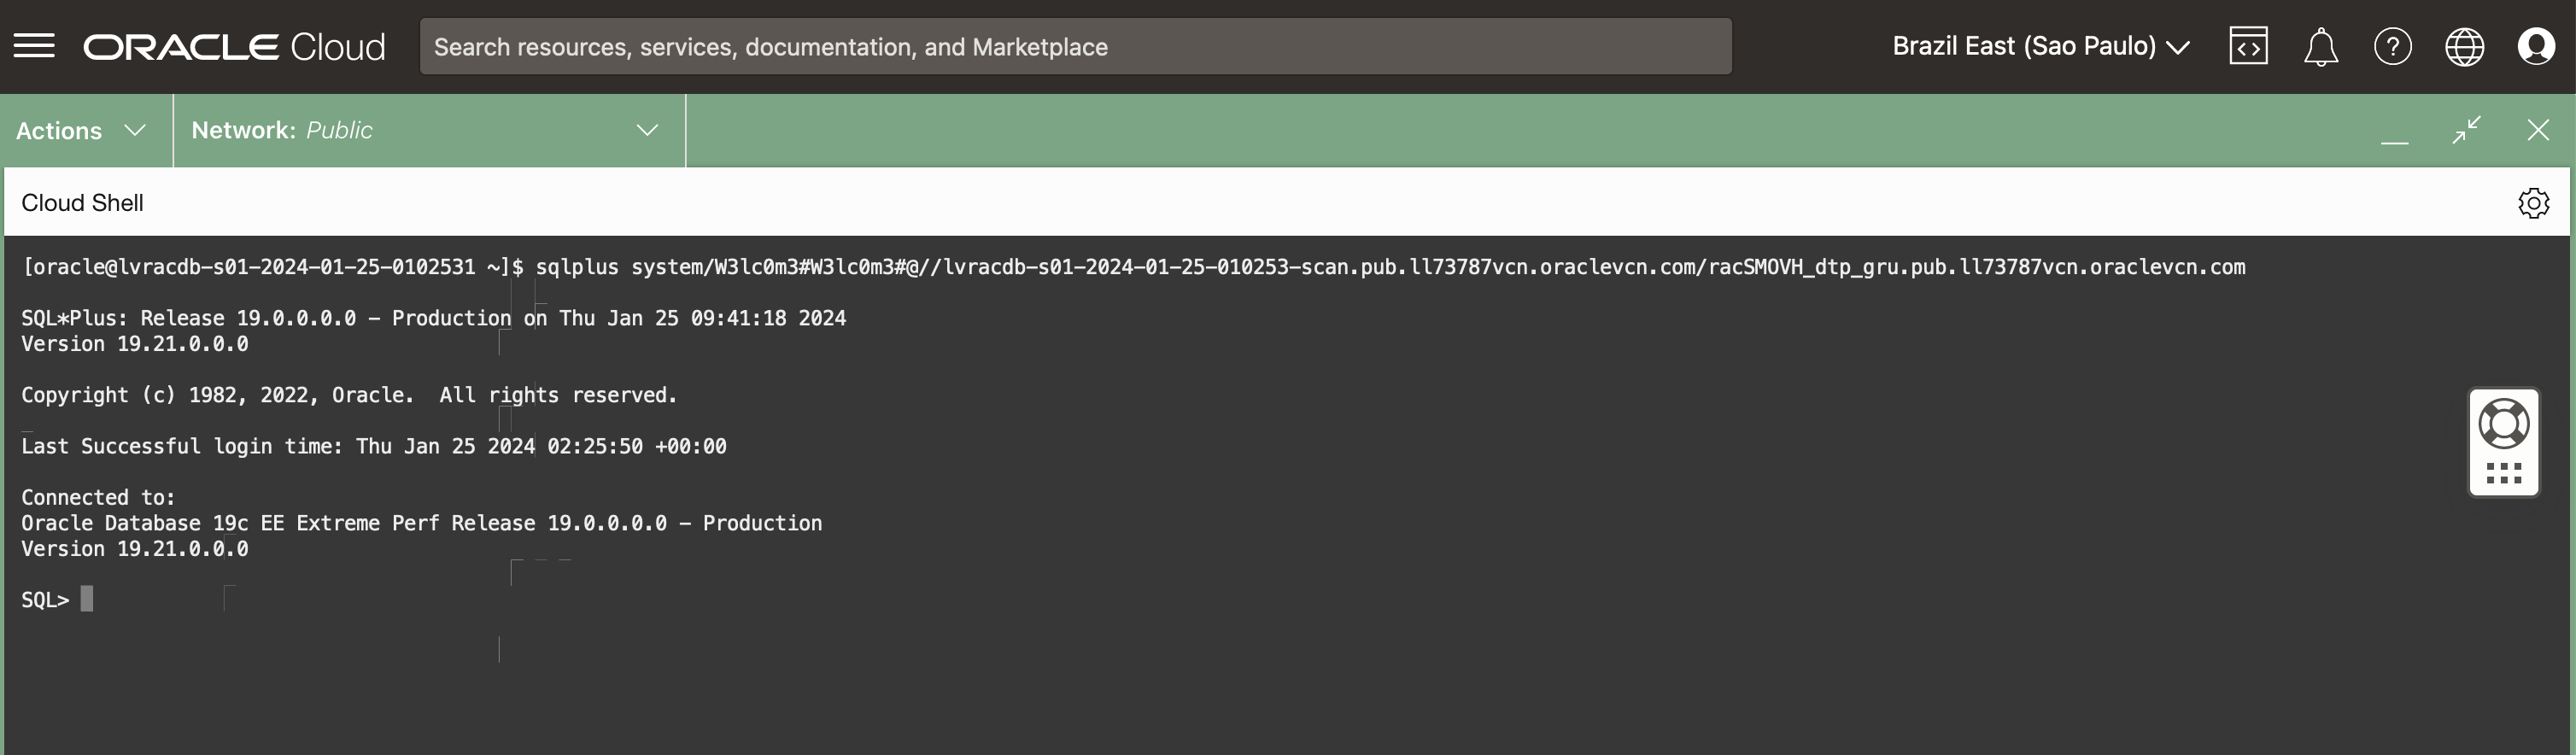Image resolution: width=2576 pixels, height=755 pixels.
Task: Show notifications via the bell icon
Action: pyautogui.click(x=2320, y=47)
